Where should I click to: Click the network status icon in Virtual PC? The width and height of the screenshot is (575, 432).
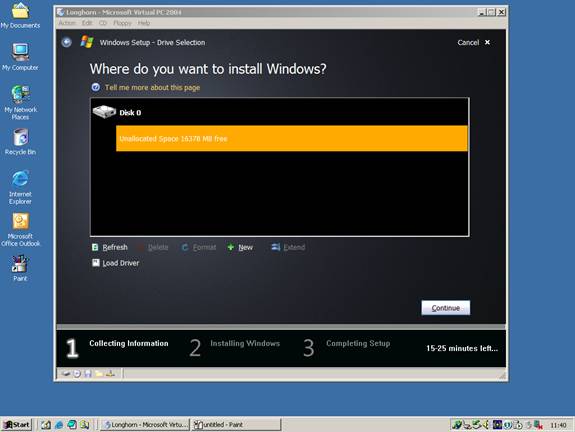110,374
